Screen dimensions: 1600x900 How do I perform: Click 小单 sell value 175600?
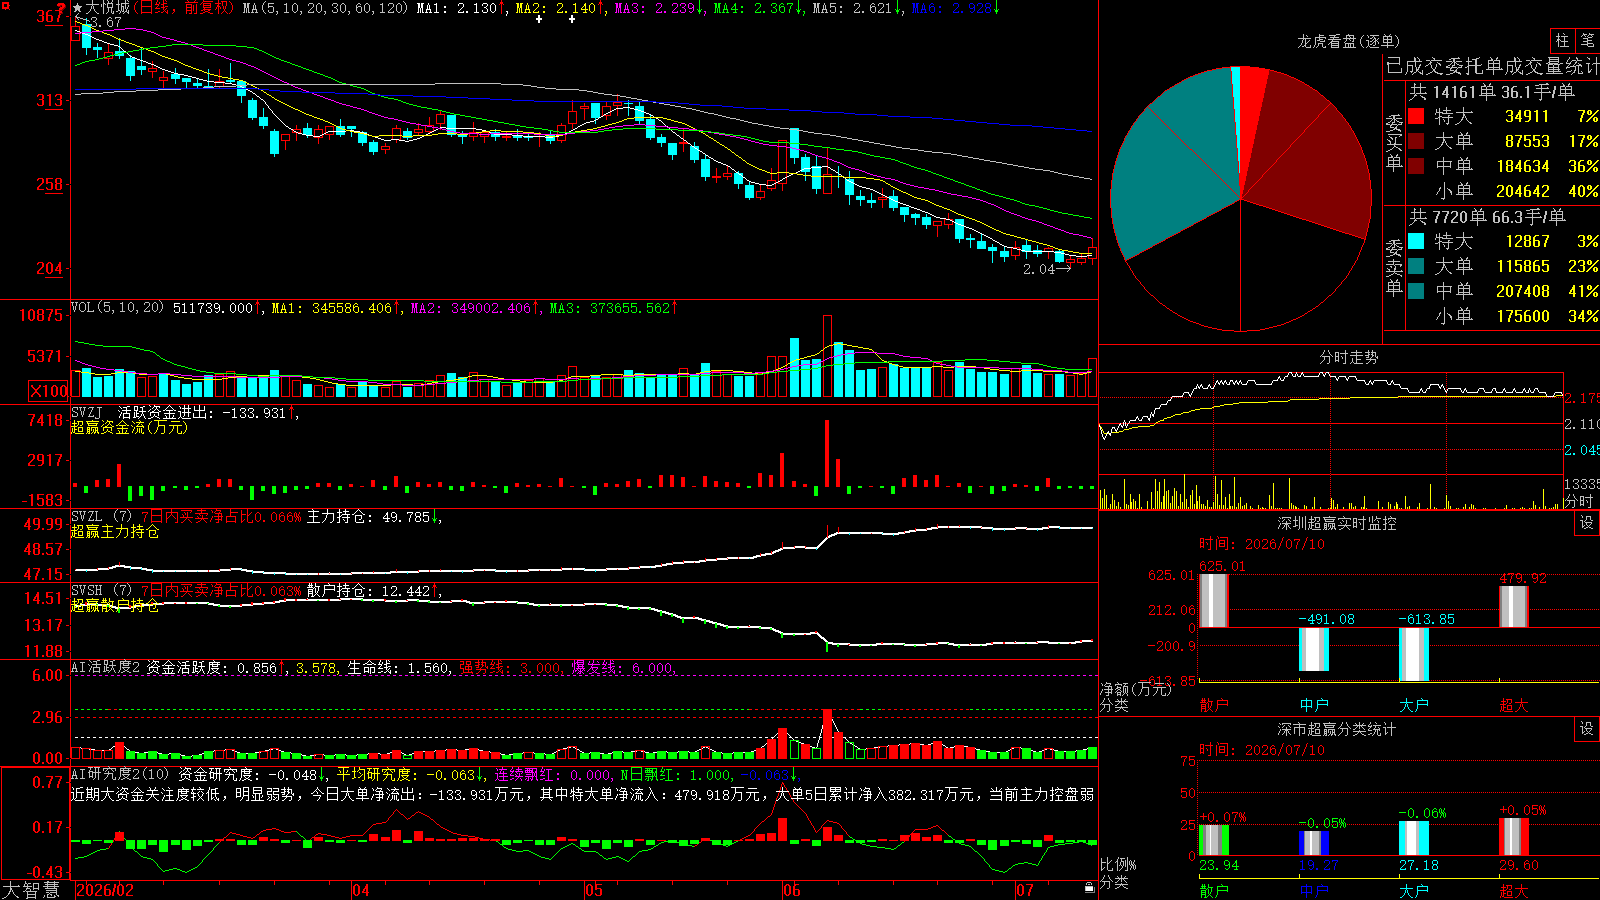[1523, 316]
